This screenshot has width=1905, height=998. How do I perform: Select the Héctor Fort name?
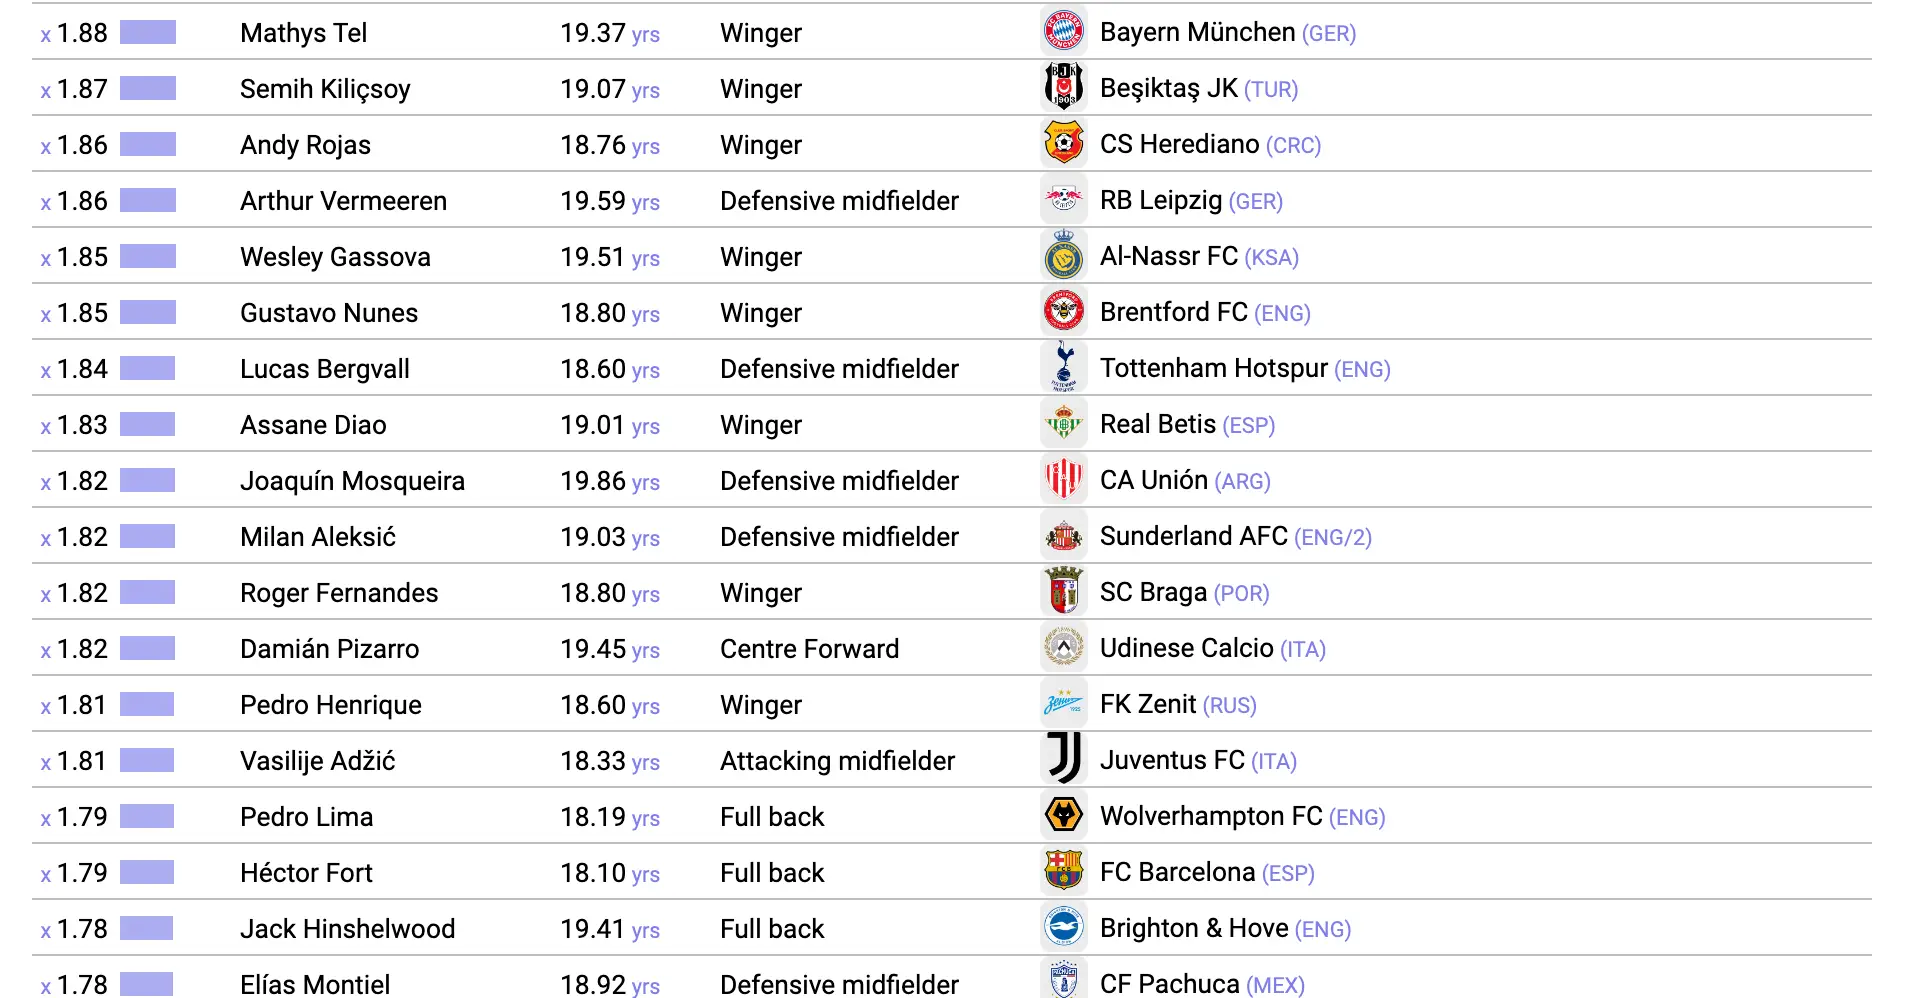305,873
